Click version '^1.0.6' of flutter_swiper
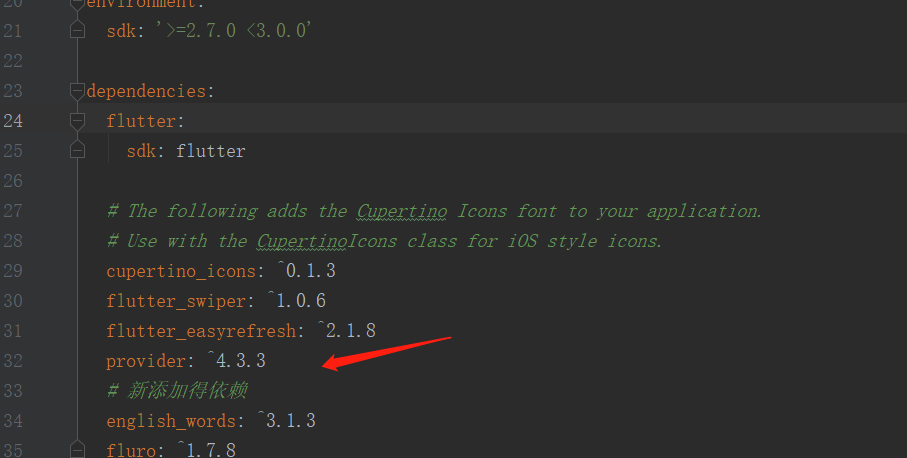This screenshot has height=458, width=907. (296, 301)
